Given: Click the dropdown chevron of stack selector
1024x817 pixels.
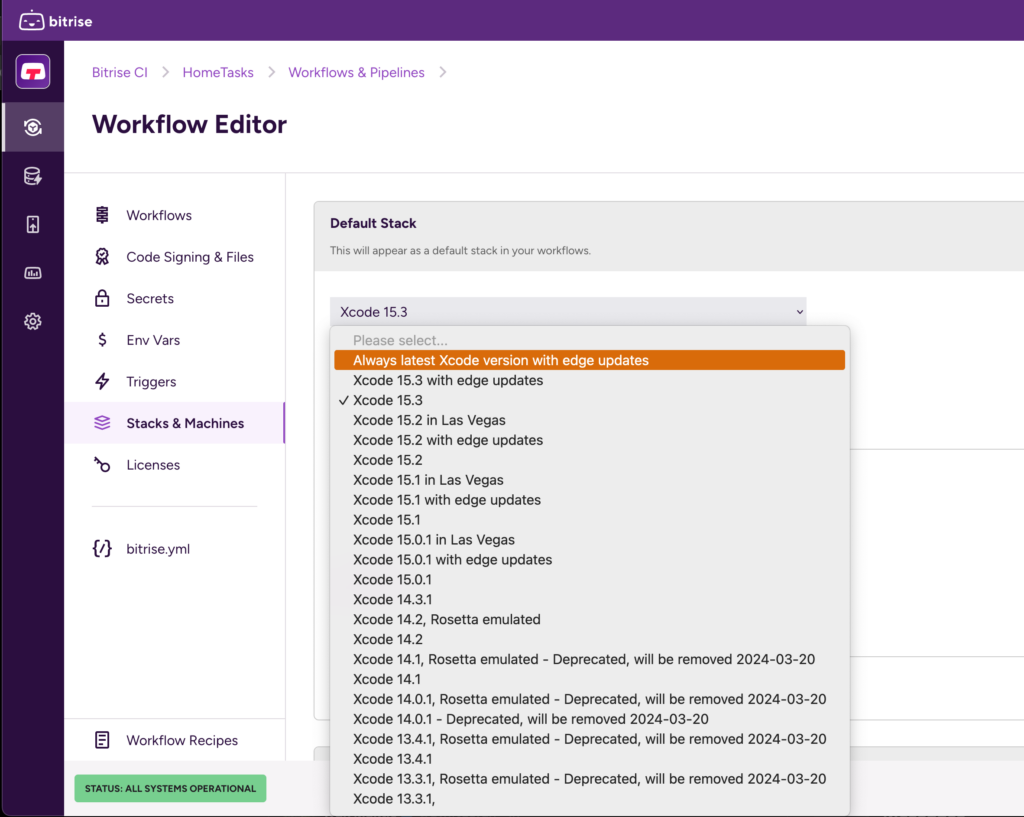Looking at the screenshot, I should pyautogui.click(x=799, y=312).
